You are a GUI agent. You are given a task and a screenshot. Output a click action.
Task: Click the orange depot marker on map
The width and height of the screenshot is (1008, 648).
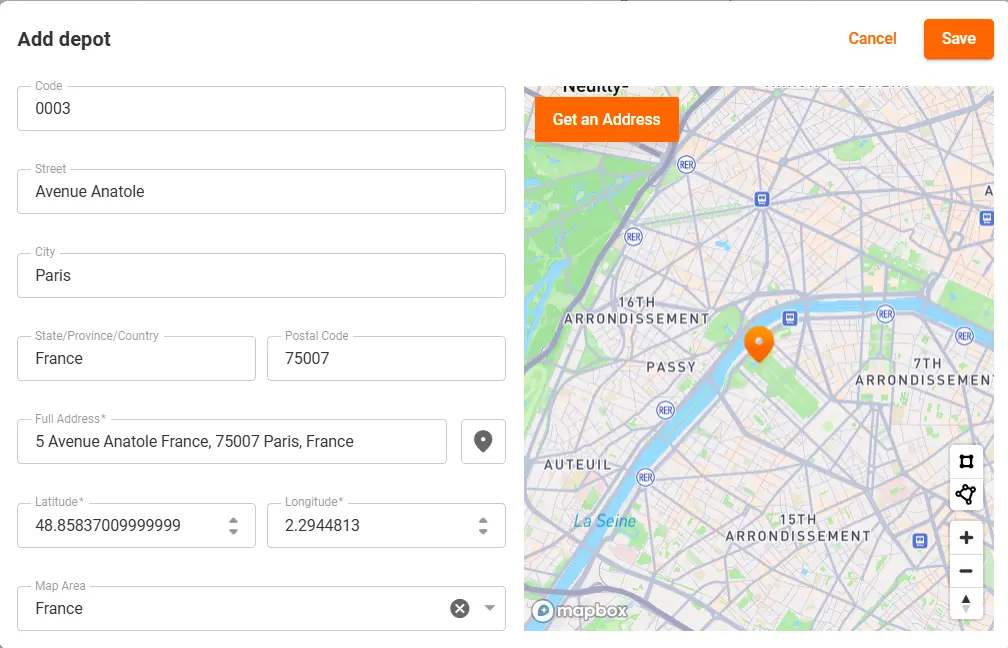pos(759,343)
